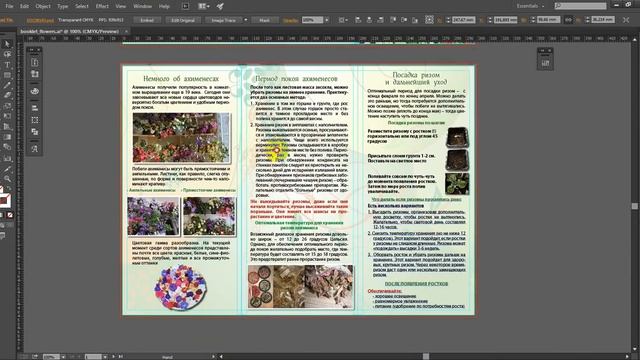The width and height of the screenshot is (640, 360).
Task: Close the booklet_flowers.ai document tab
Action: tap(126, 31)
